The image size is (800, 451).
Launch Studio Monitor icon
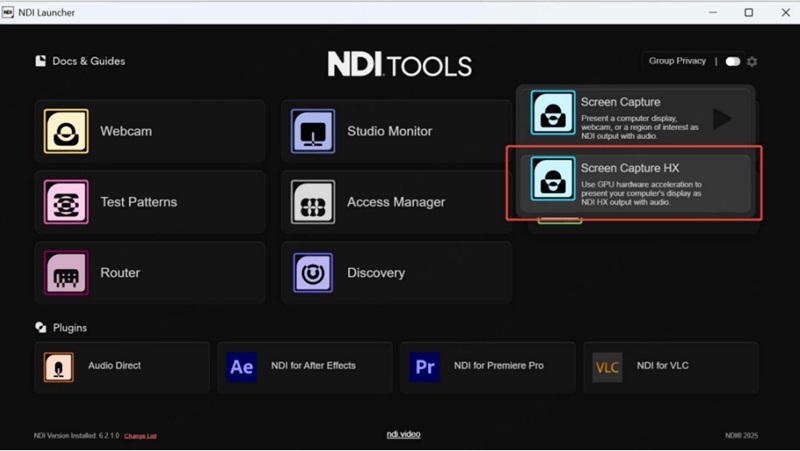313,131
